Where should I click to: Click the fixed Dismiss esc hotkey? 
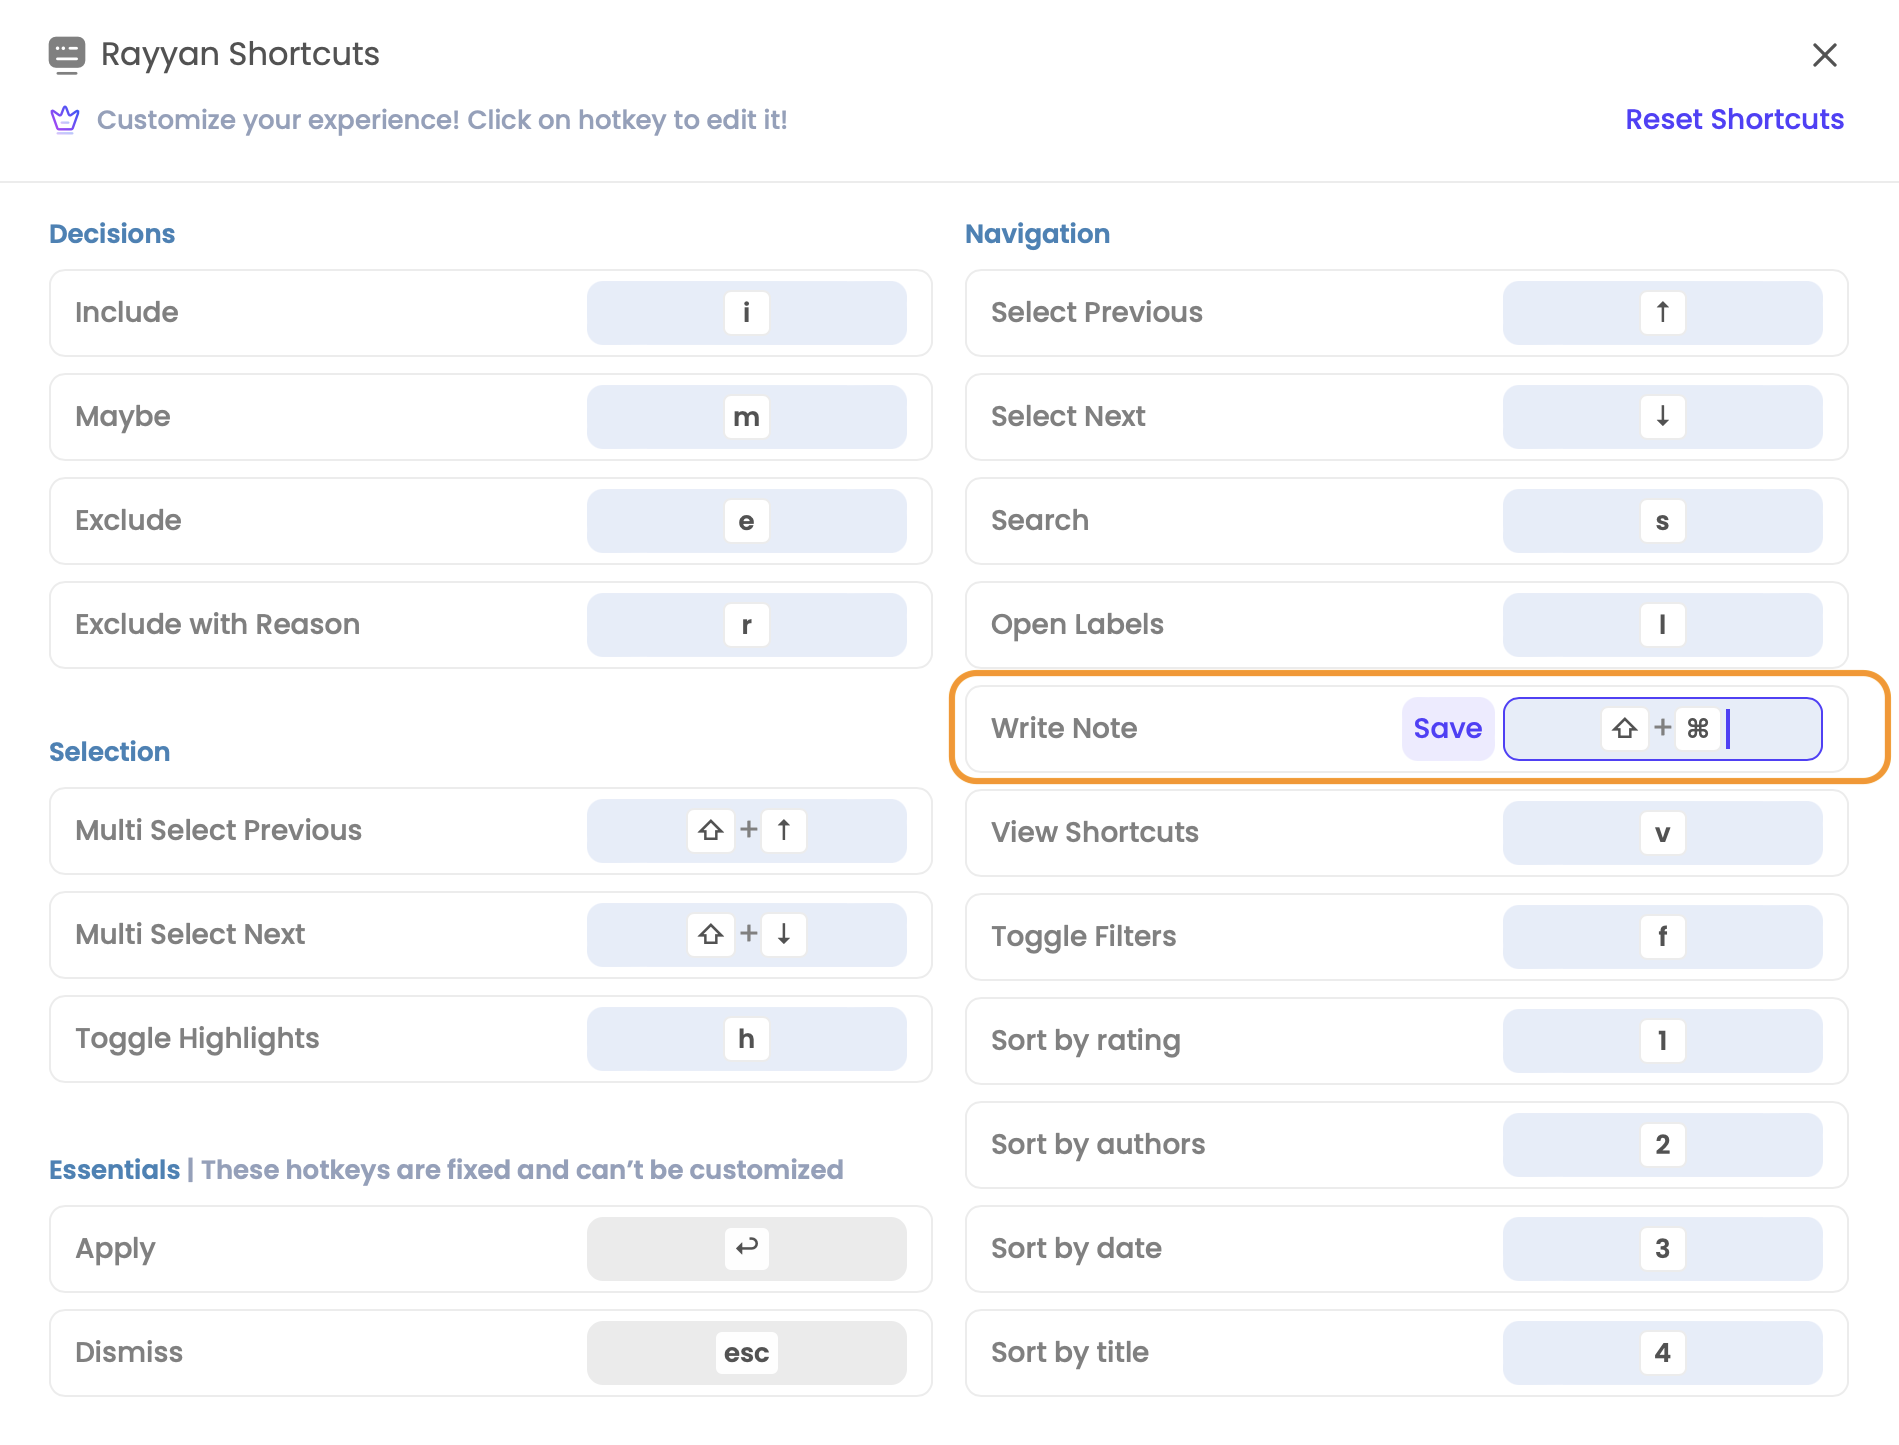[x=746, y=1352]
